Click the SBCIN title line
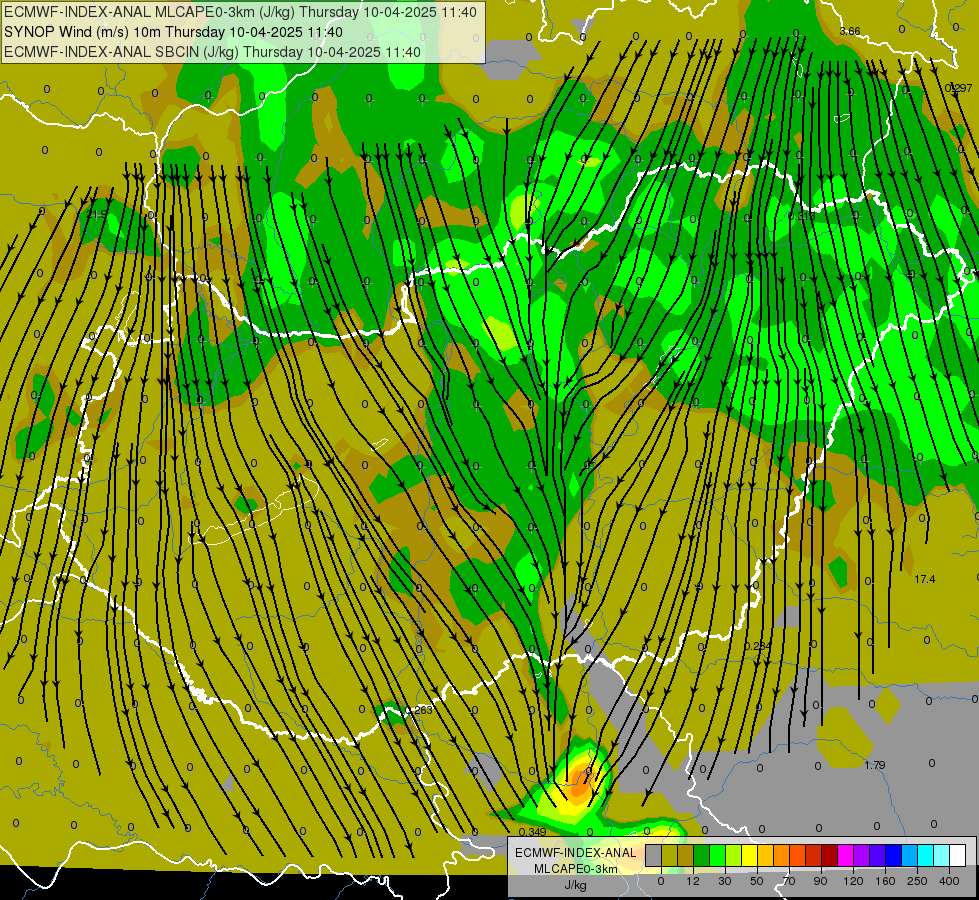Image resolution: width=979 pixels, height=900 pixels. pos(212,52)
